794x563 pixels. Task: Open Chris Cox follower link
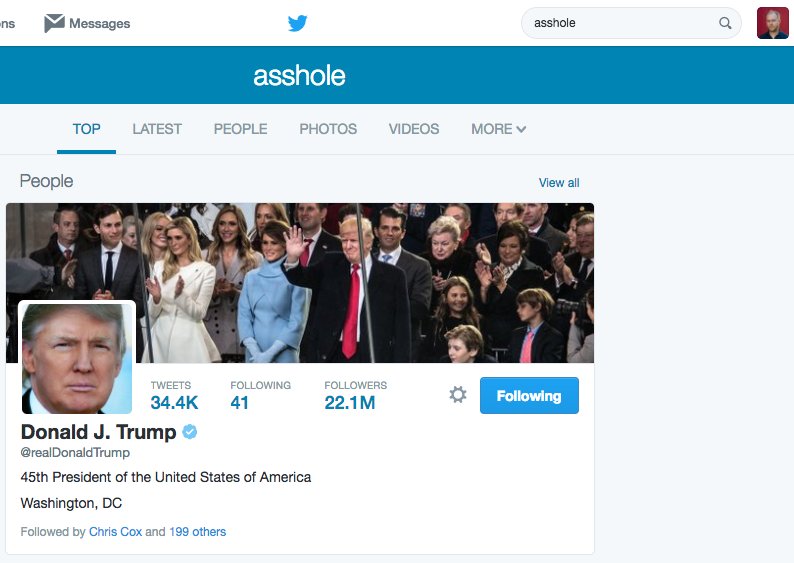click(x=115, y=532)
